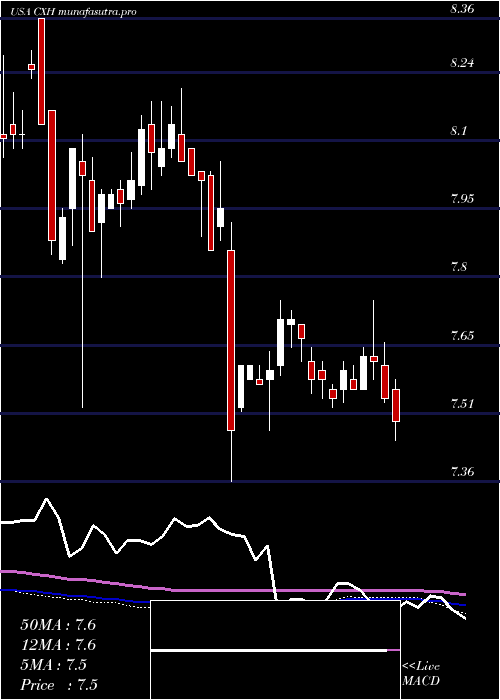
Task: Click the 8.24 price axis label
Action: pos(462,63)
